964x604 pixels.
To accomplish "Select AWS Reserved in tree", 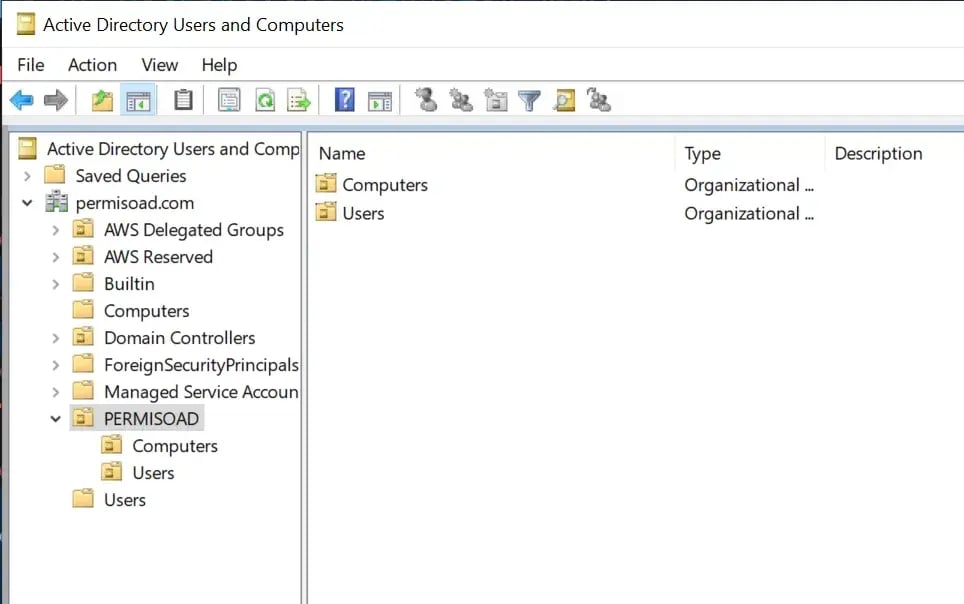I will tap(158, 257).
